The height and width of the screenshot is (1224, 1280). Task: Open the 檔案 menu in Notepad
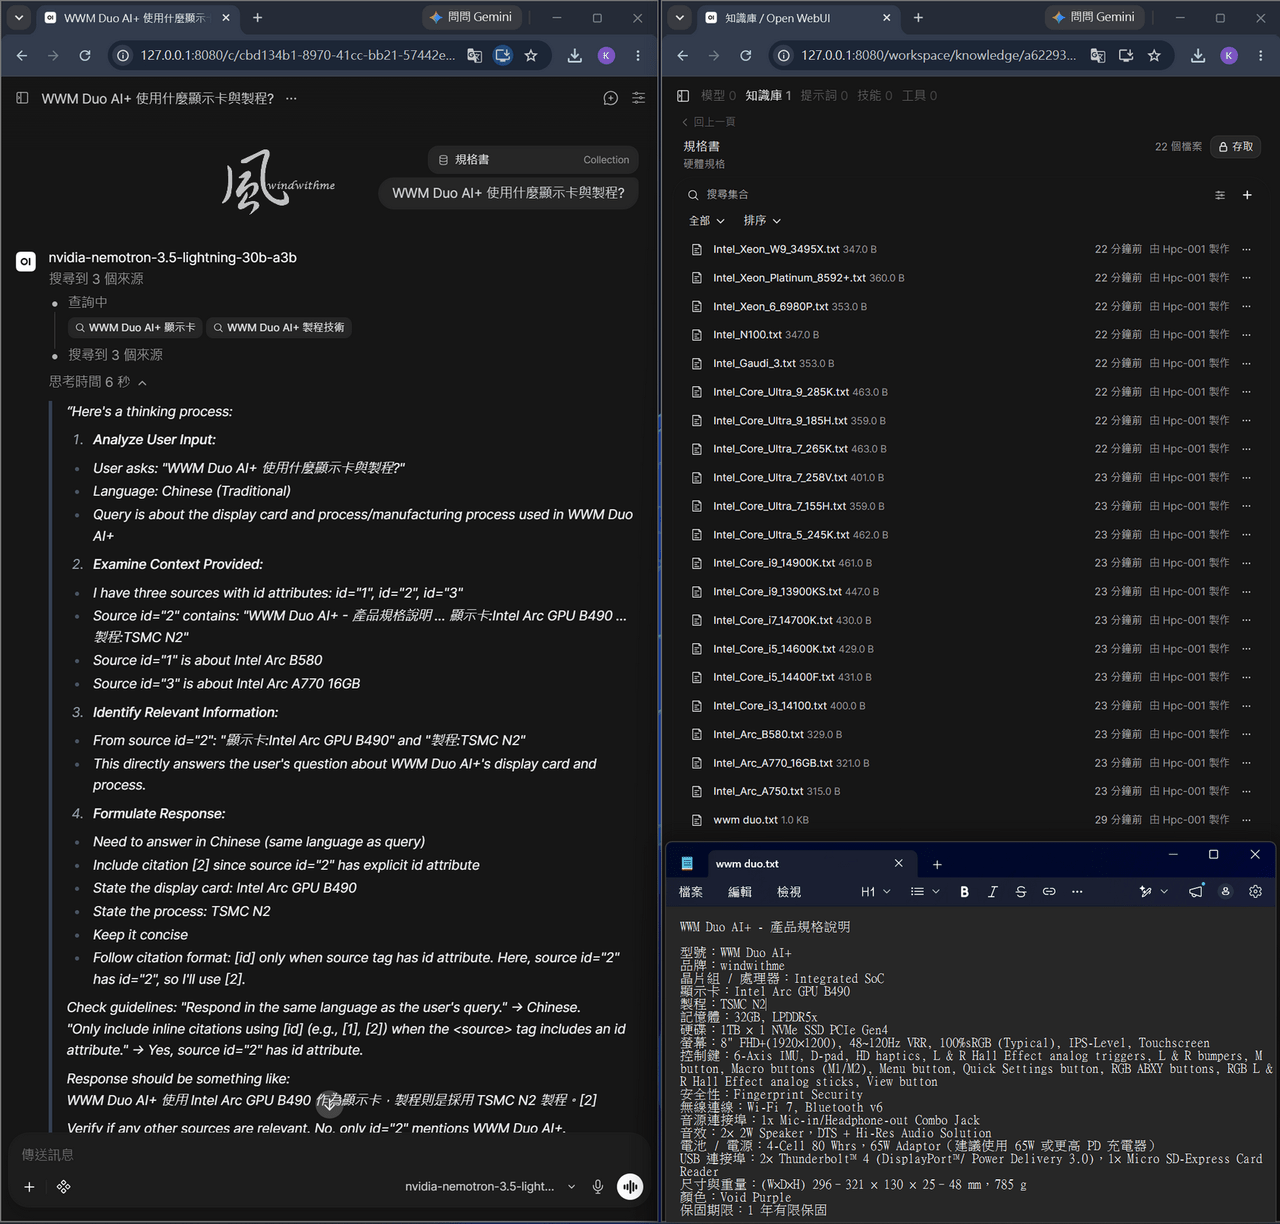(691, 891)
